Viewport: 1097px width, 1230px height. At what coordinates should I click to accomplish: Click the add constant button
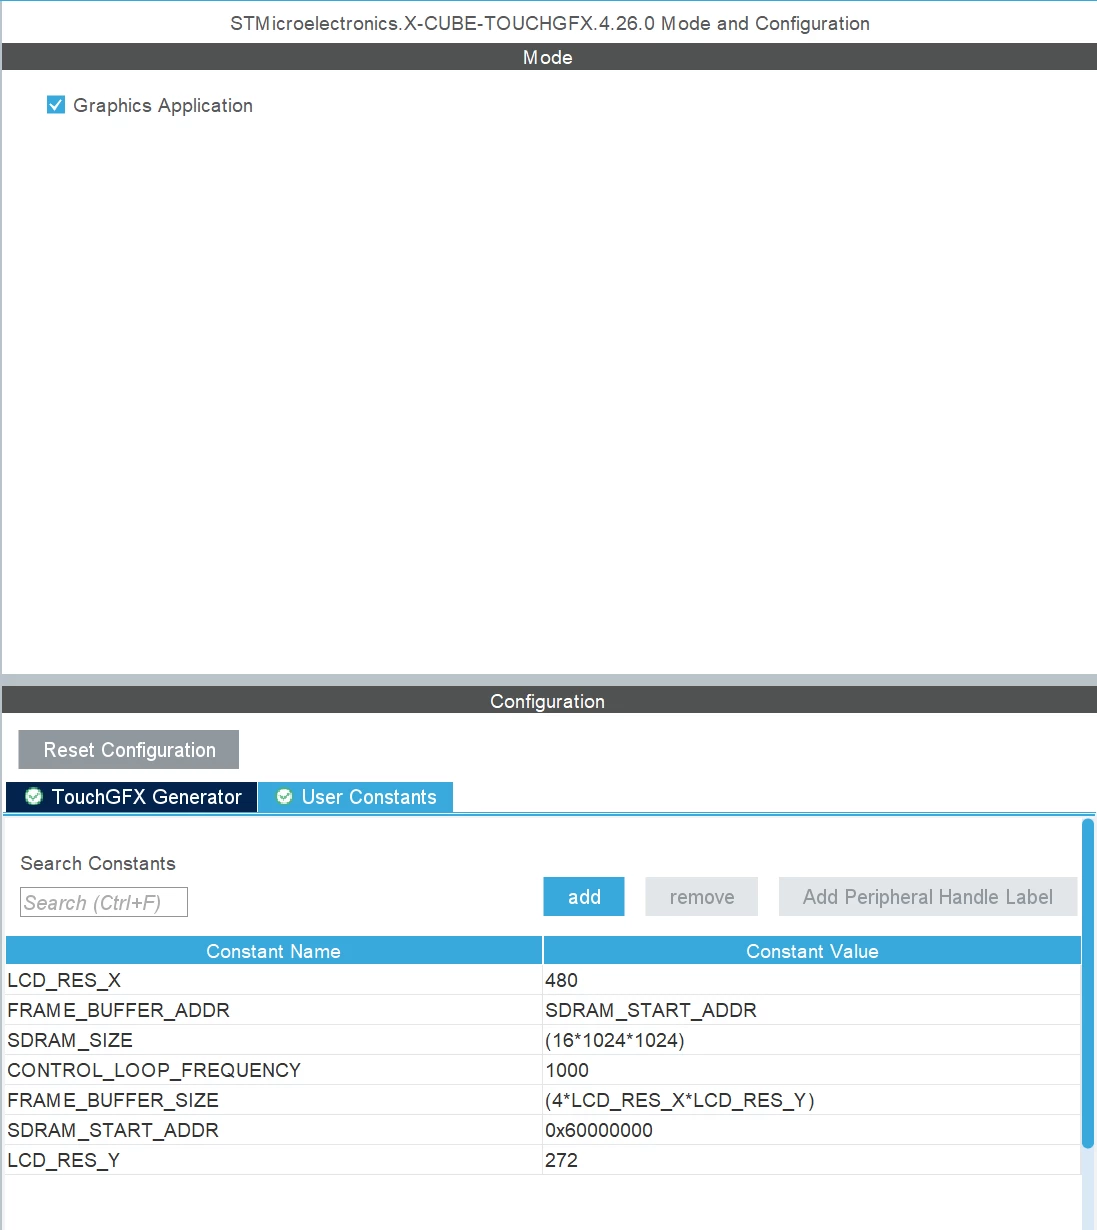(584, 897)
